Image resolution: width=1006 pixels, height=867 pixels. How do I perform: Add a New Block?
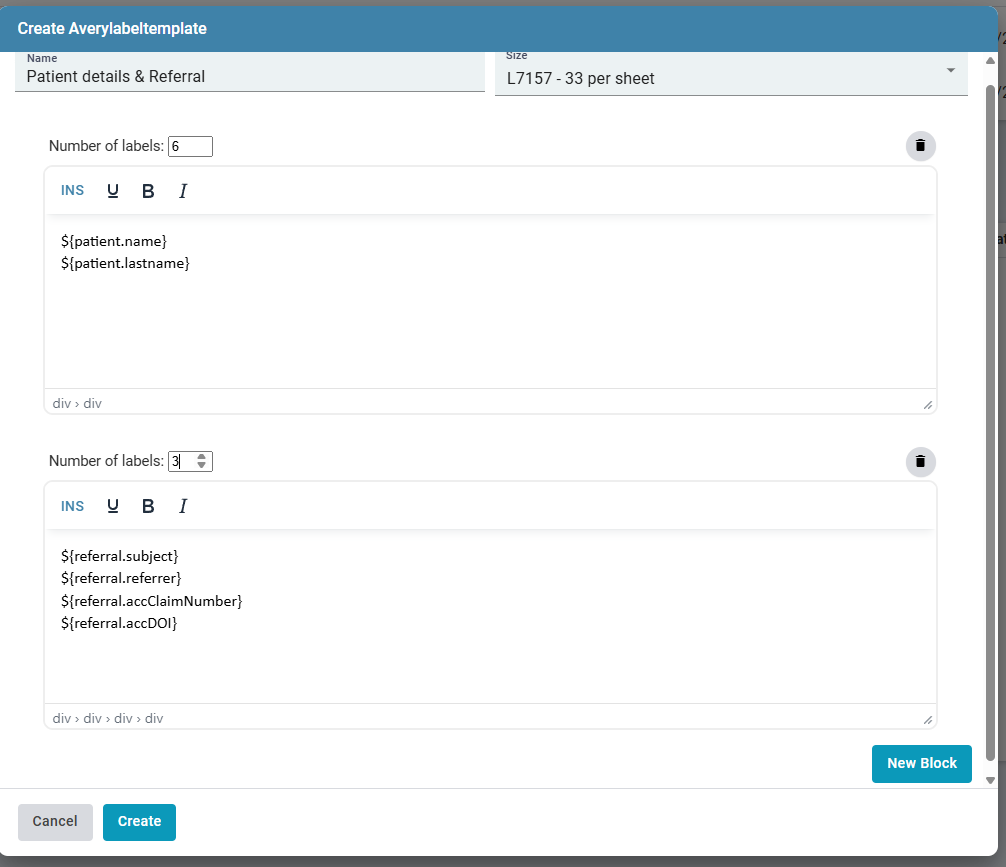pyautogui.click(x=921, y=763)
